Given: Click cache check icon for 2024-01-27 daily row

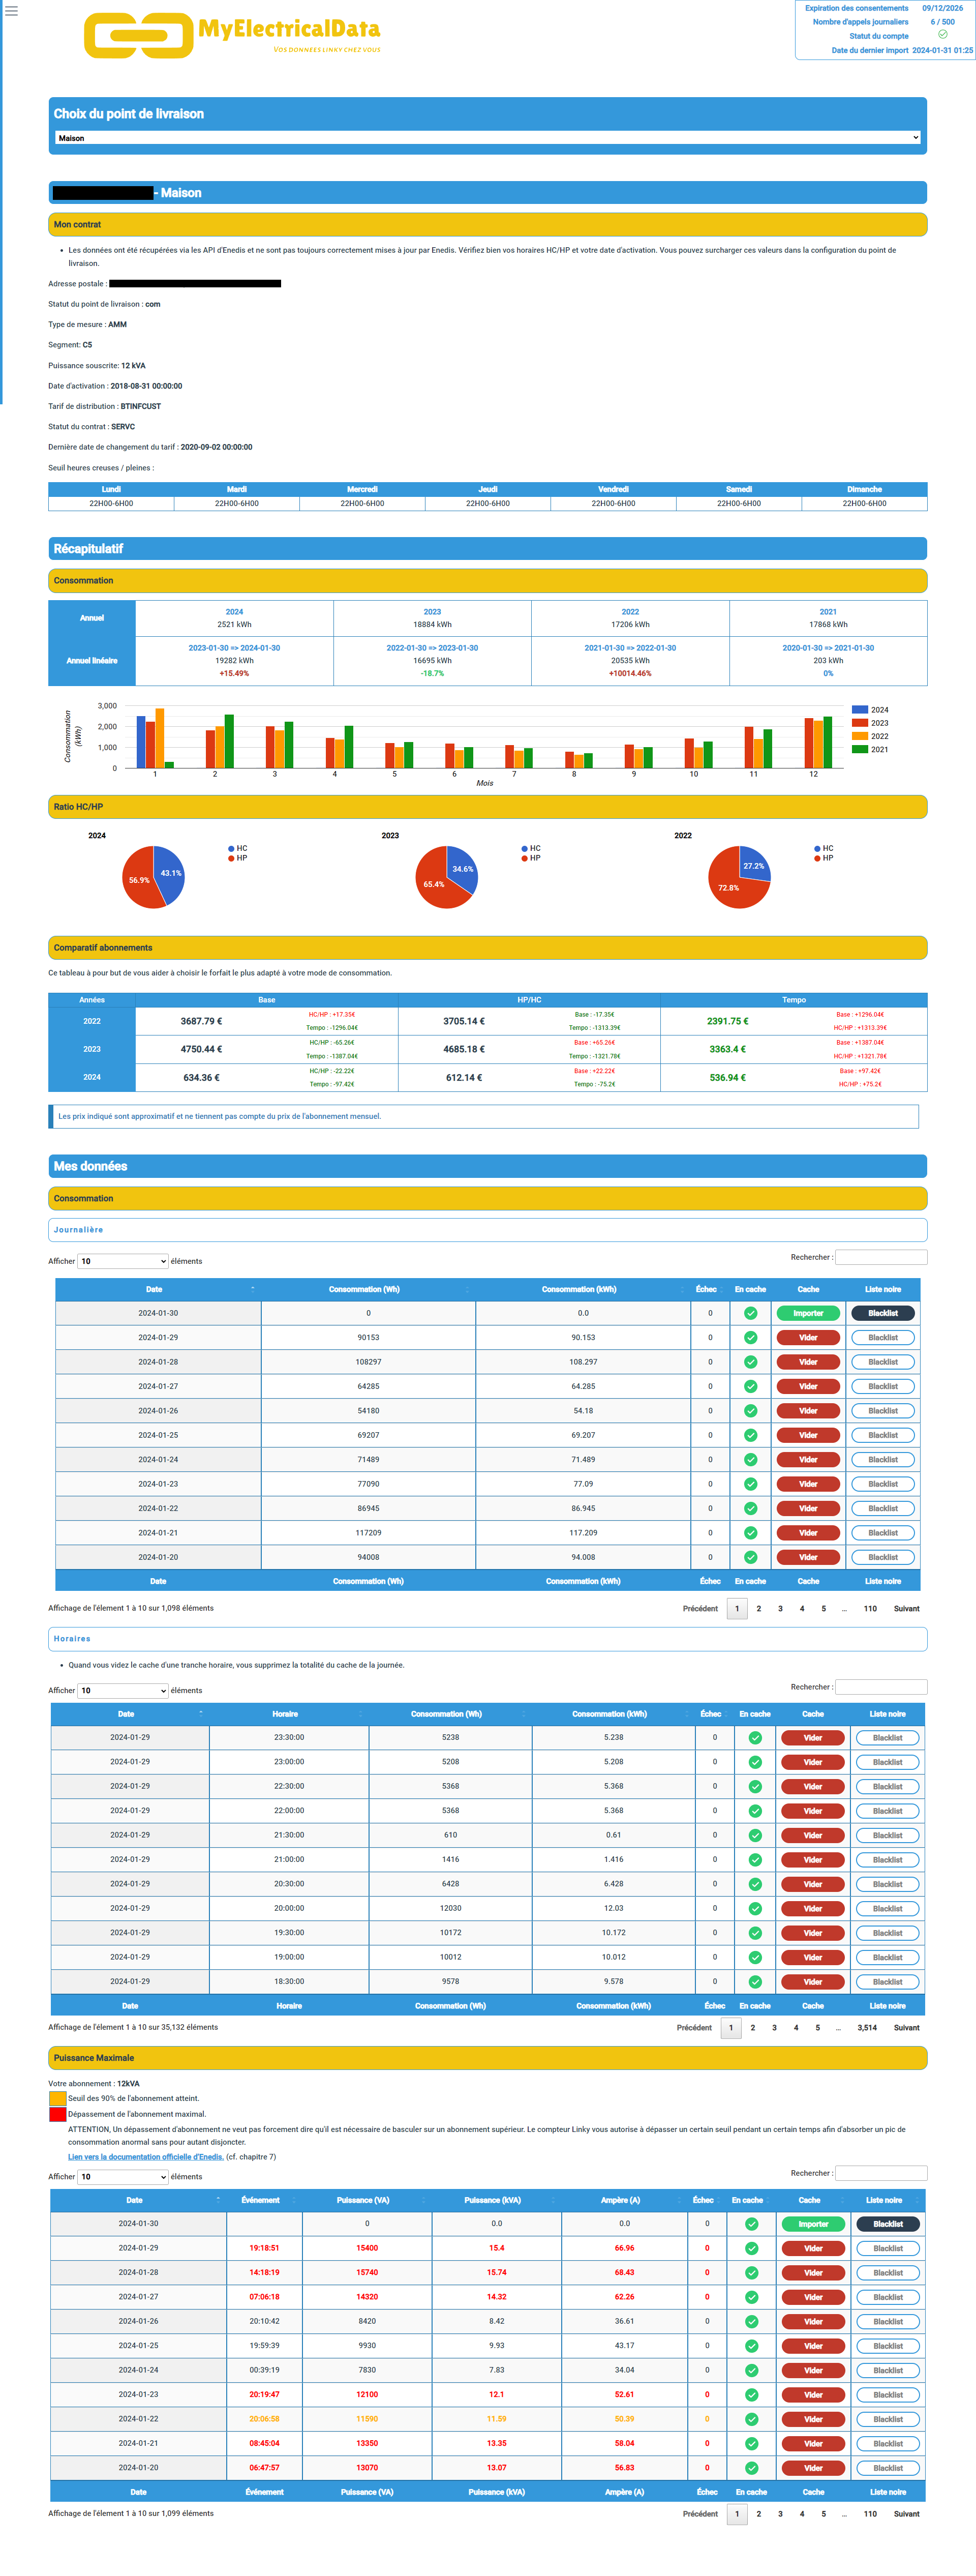Looking at the screenshot, I should click(750, 1387).
